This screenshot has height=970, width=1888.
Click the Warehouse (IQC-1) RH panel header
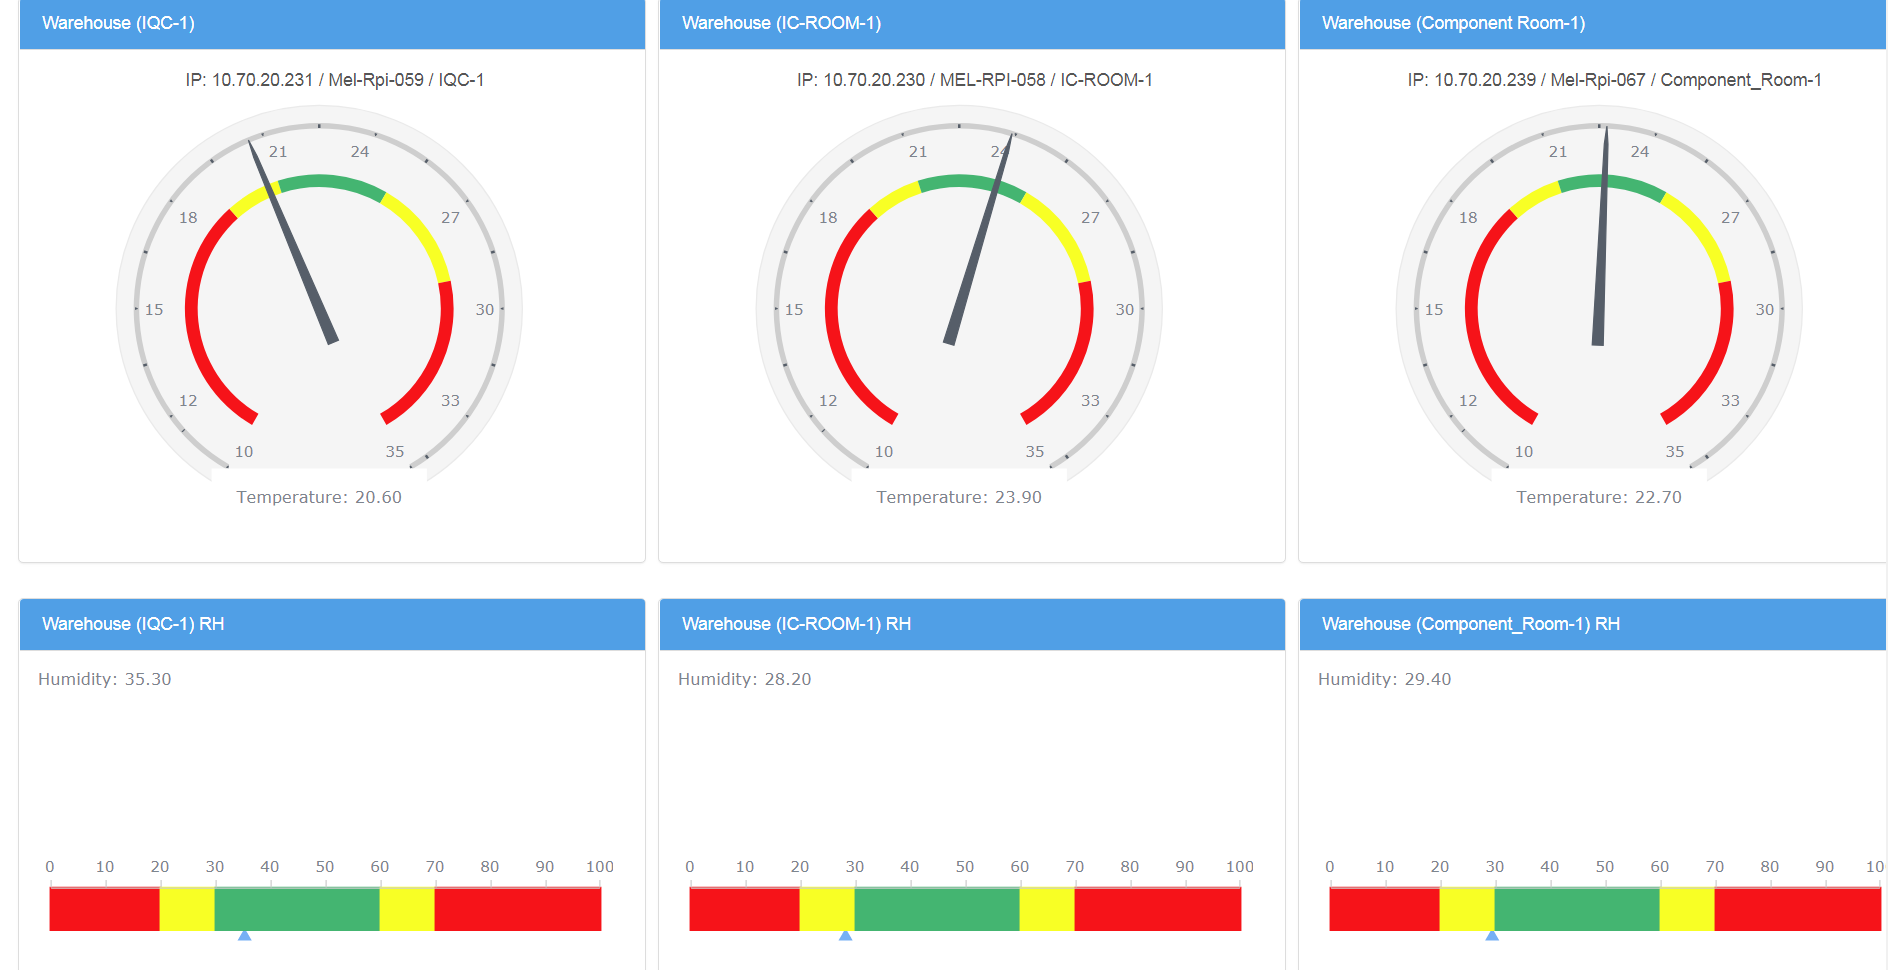(x=332, y=624)
